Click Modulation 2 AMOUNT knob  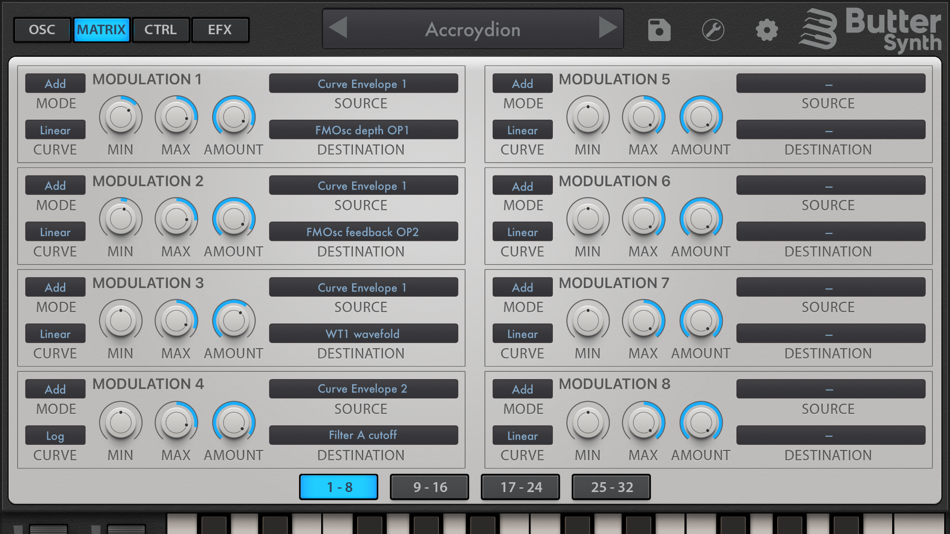pos(233,219)
